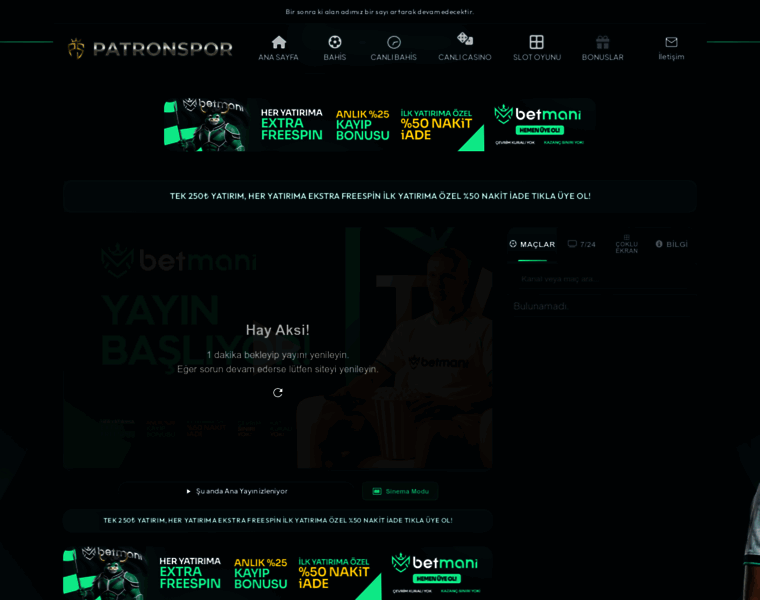Click the Bulunamadı text in match list
760x600 pixels.
click(x=540, y=306)
